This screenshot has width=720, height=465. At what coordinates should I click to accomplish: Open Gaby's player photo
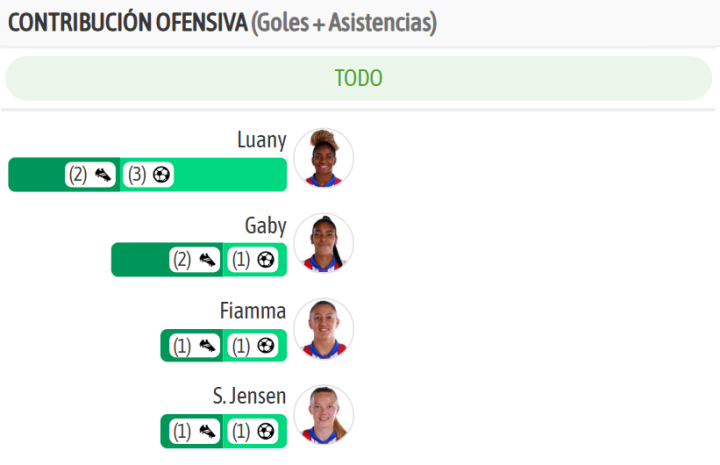tap(324, 243)
